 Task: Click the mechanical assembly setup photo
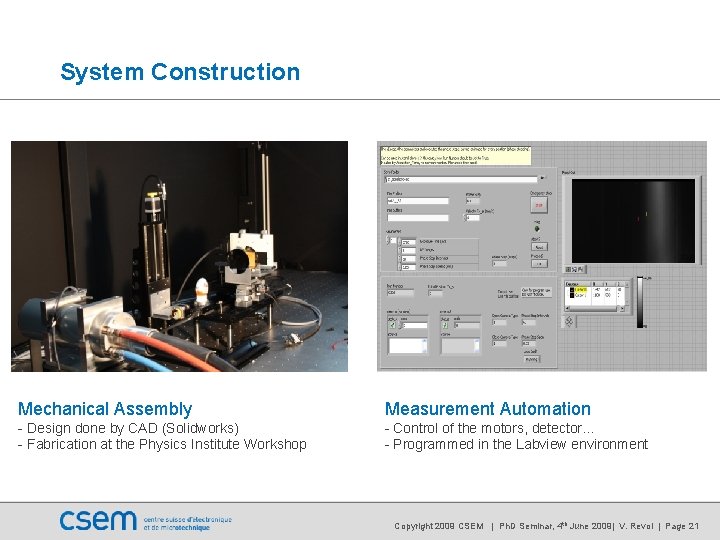[180, 256]
